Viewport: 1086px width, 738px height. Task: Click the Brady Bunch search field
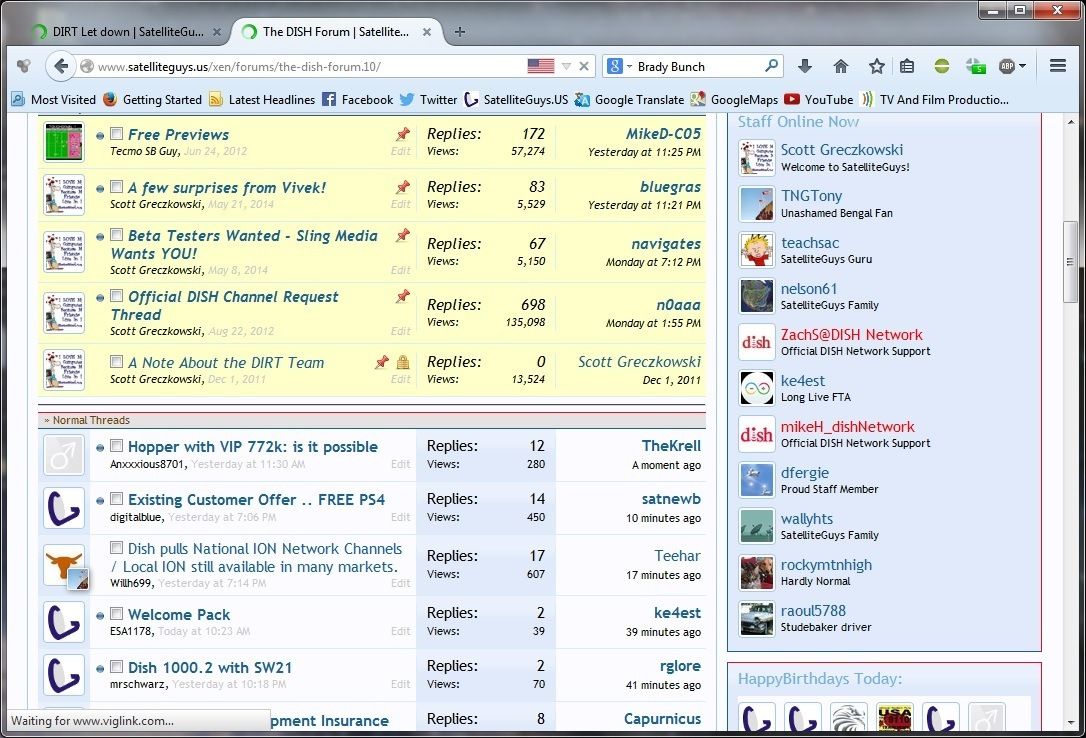pyautogui.click(x=697, y=66)
